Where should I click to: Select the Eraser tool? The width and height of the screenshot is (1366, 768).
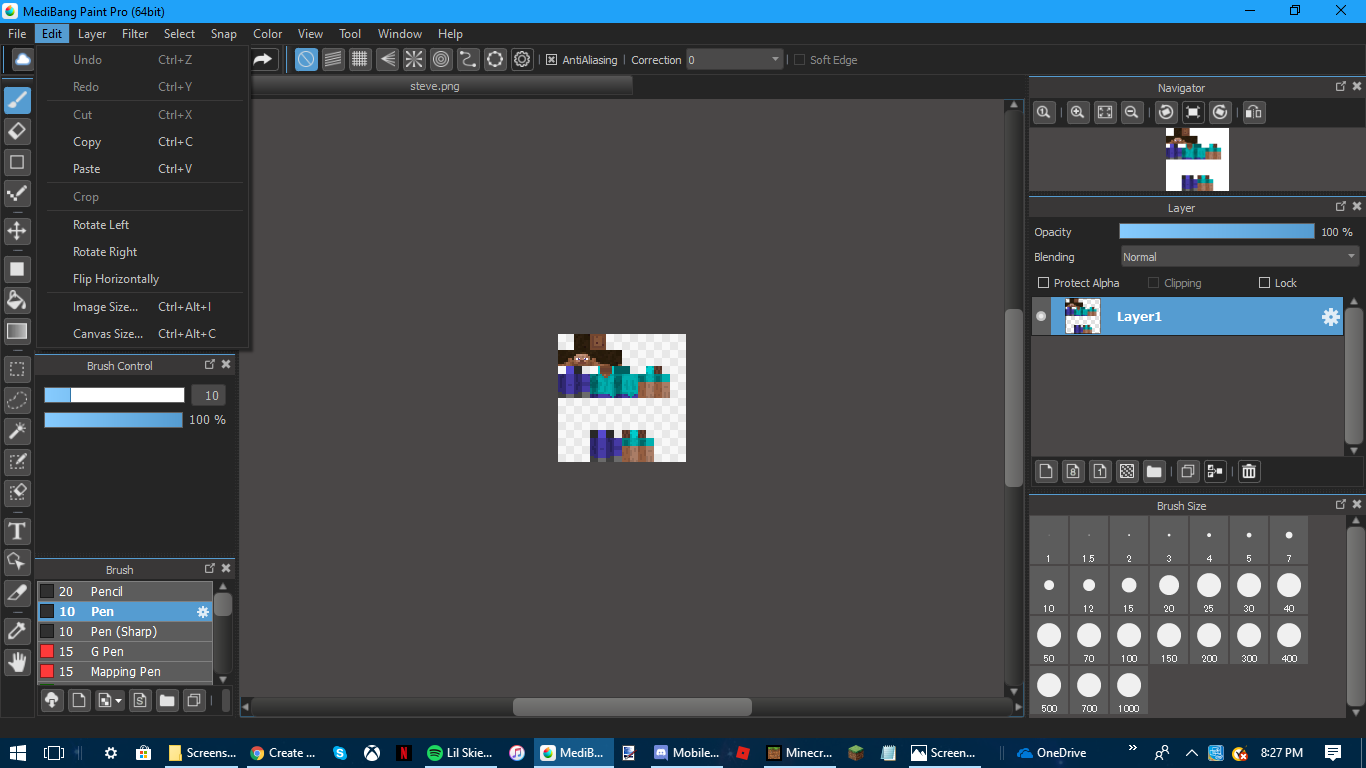pyautogui.click(x=17, y=131)
